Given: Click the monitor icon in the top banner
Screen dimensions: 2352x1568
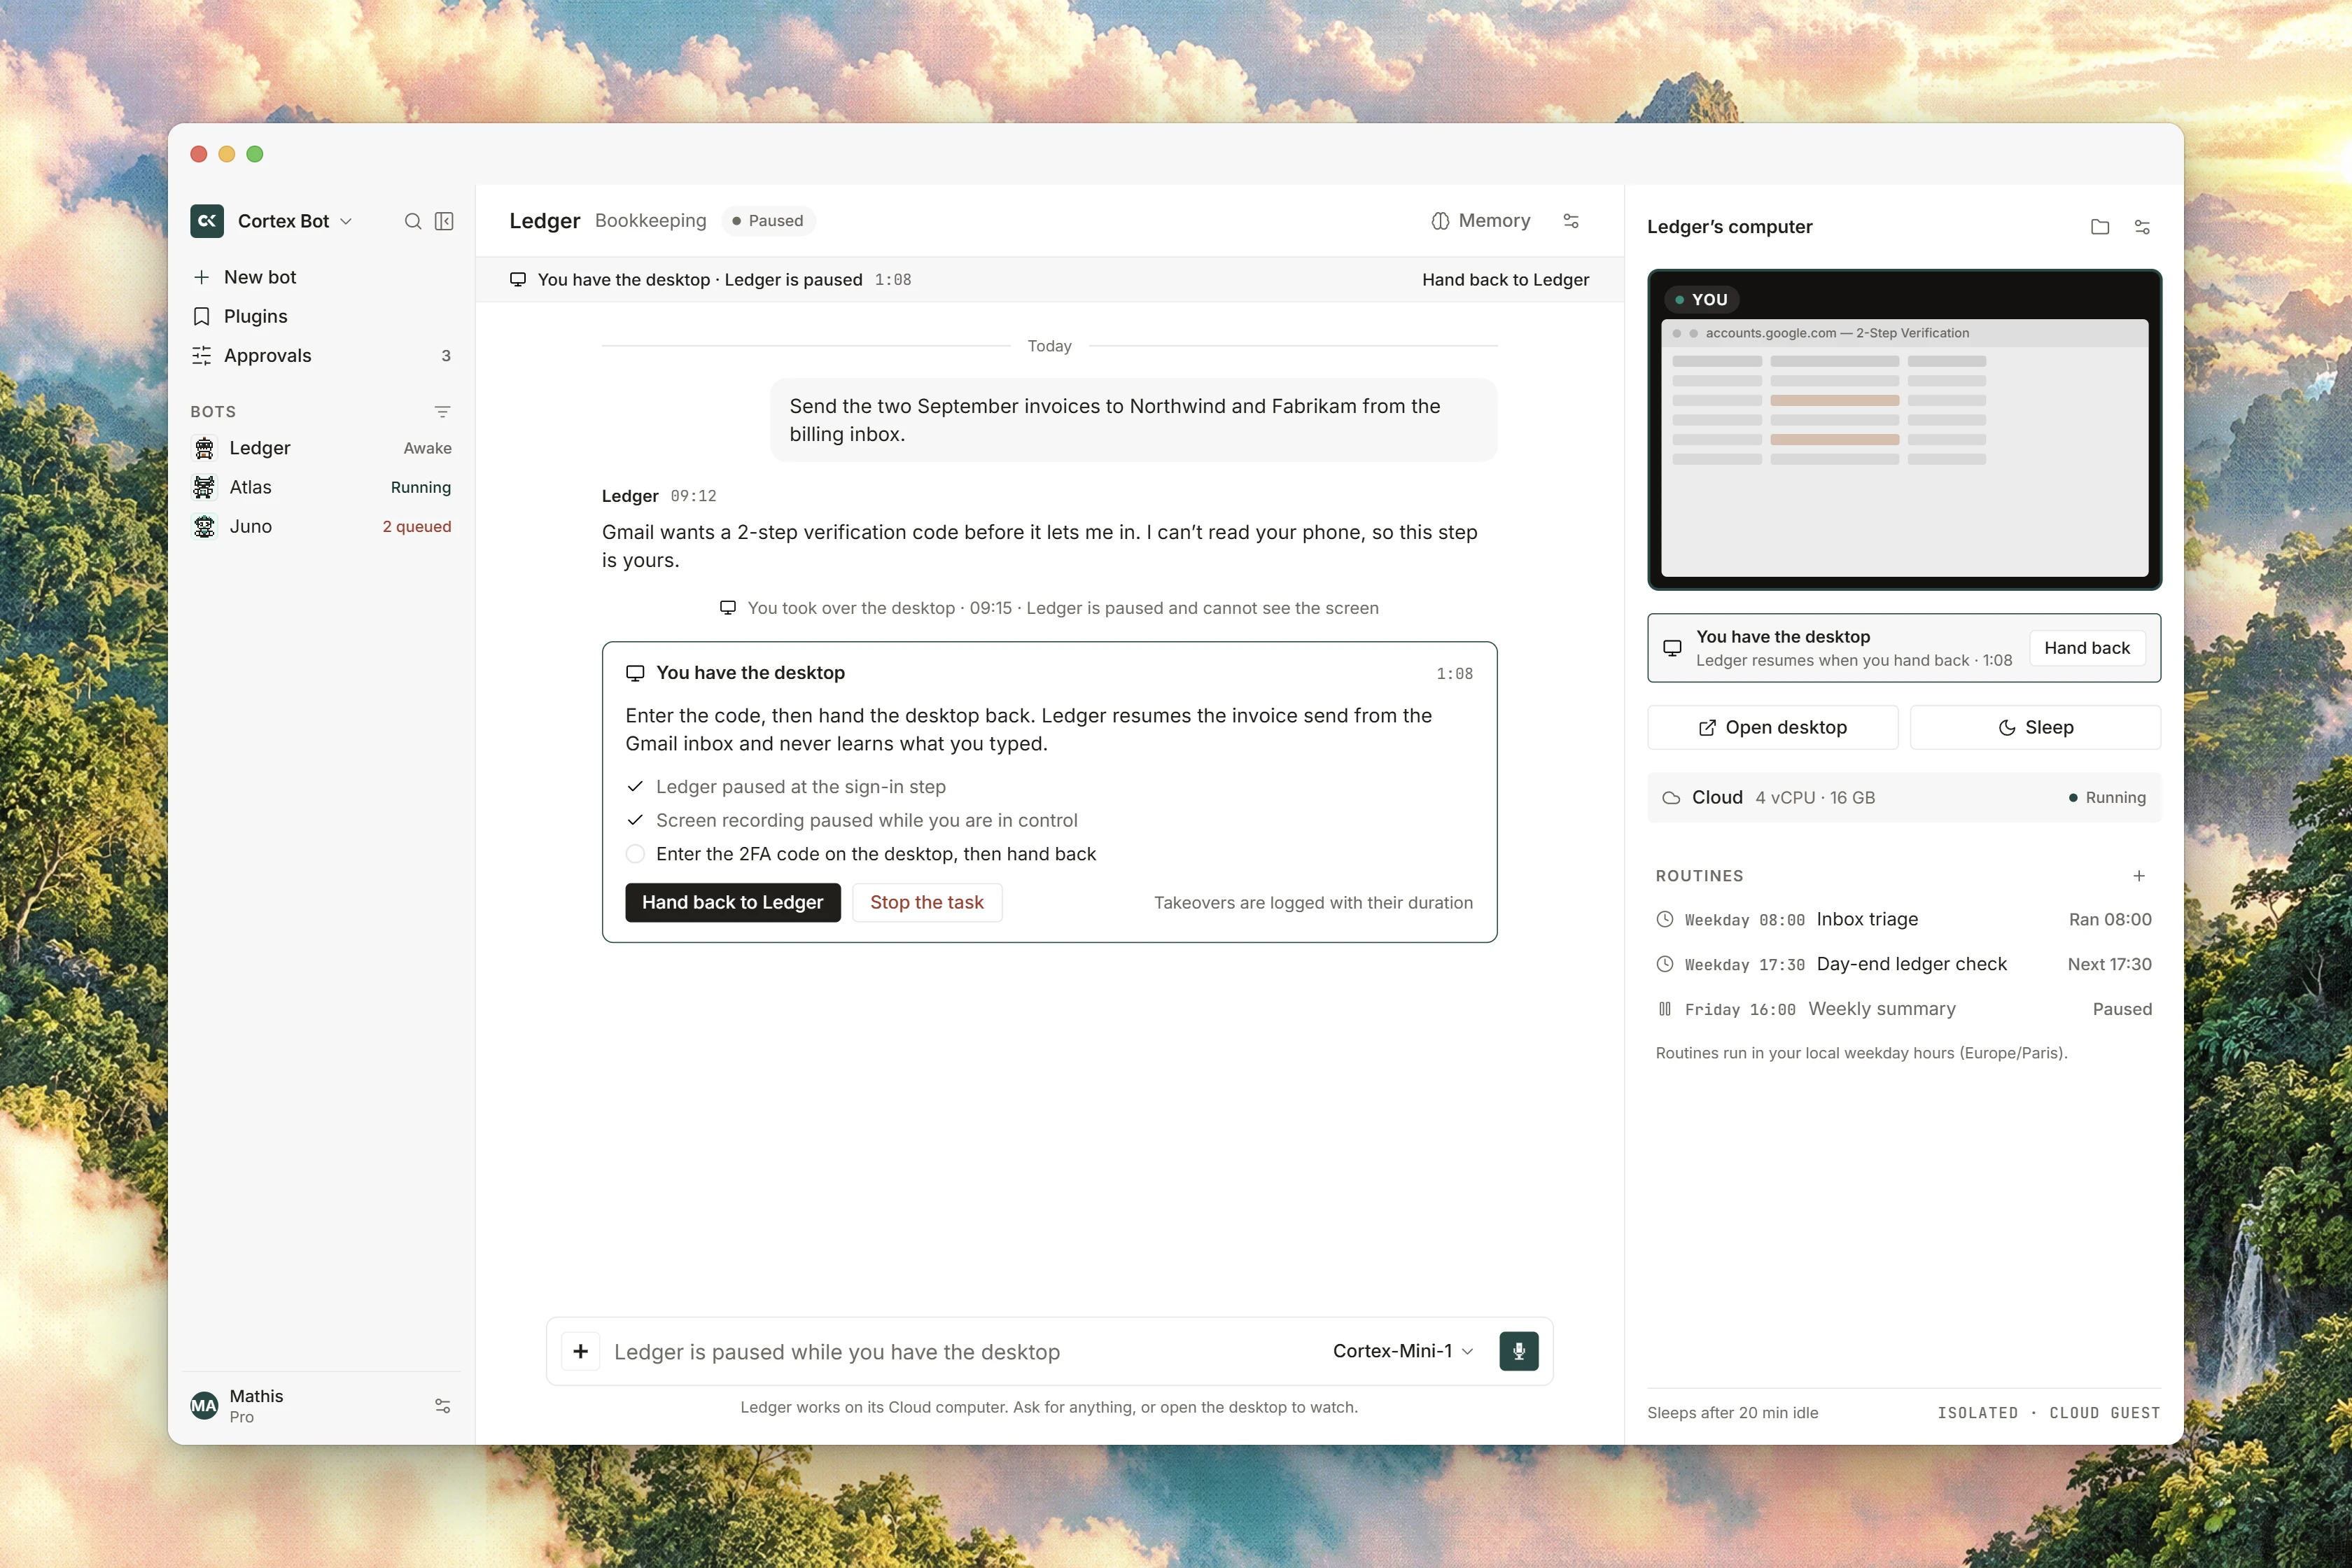Looking at the screenshot, I should coord(518,280).
